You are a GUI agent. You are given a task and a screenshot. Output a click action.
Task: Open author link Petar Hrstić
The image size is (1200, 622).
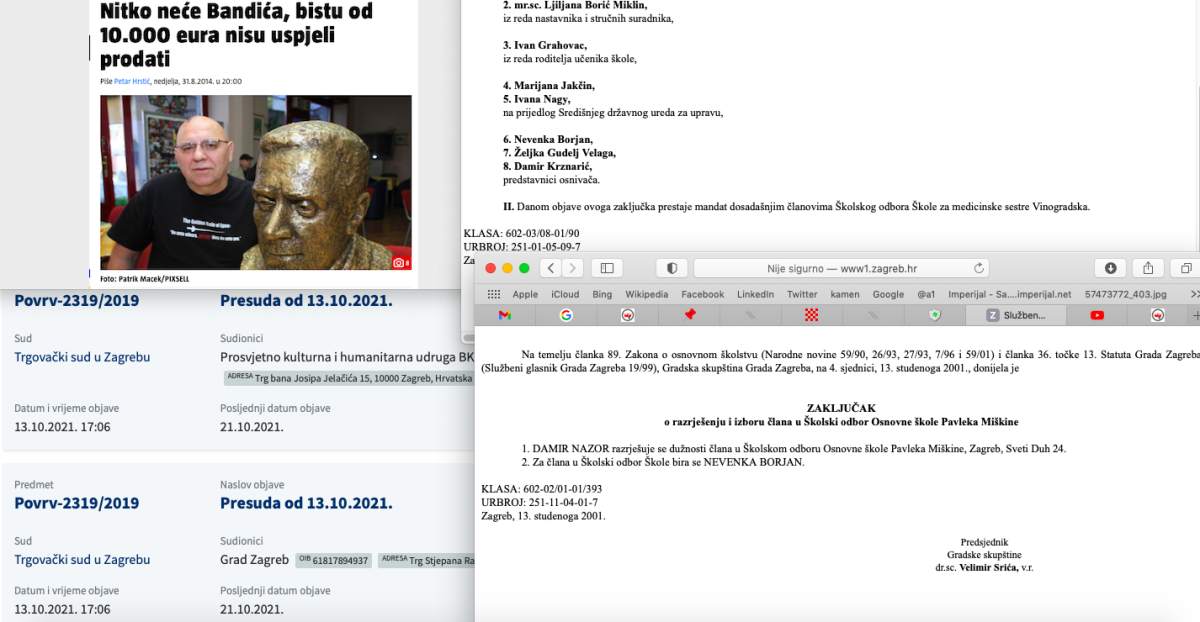[x=134, y=81]
